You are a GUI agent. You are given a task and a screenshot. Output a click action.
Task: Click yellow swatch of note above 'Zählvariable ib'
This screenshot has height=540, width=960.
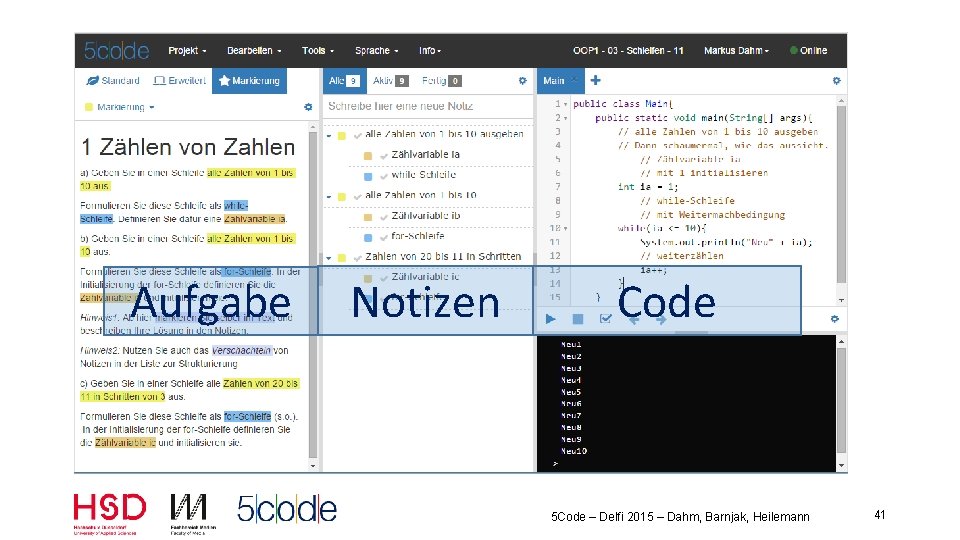point(342,197)
